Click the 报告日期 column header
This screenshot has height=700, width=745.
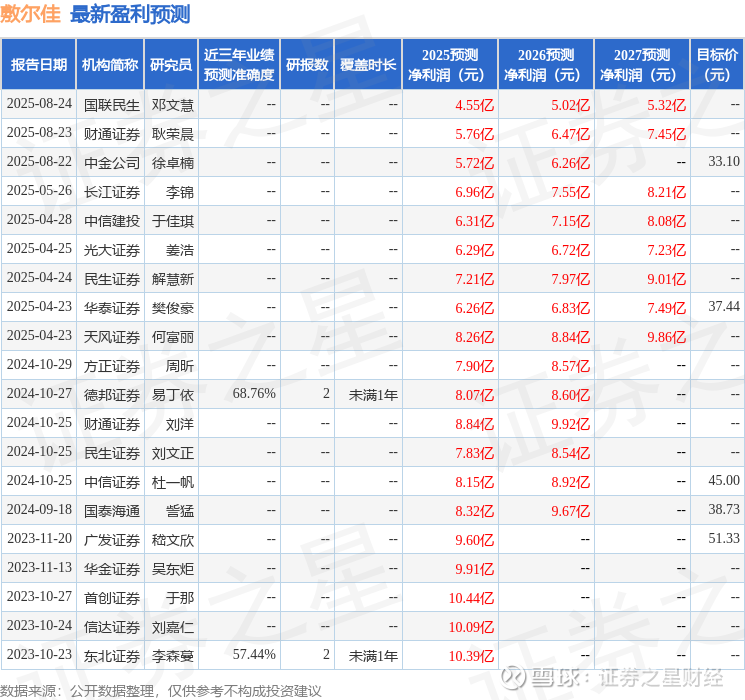point(38,65)
